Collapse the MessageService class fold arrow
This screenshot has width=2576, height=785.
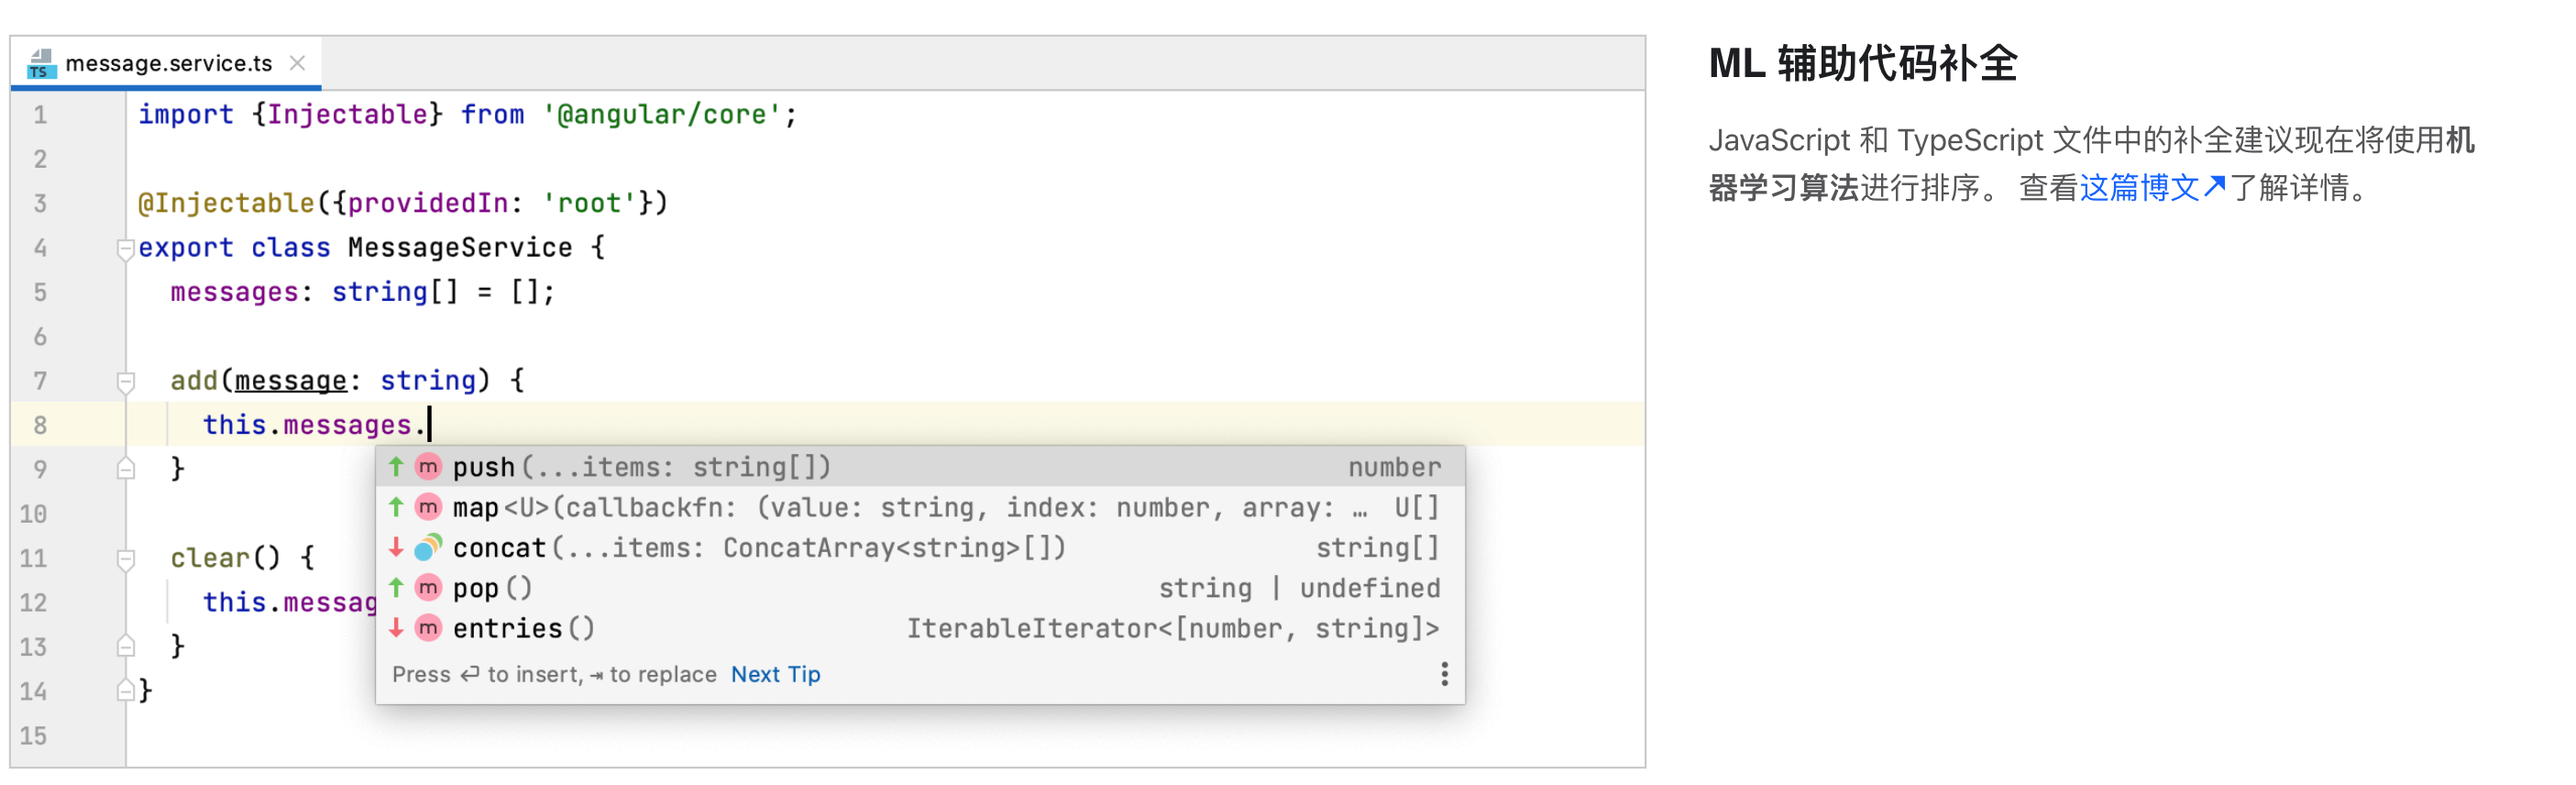(124, 248)
